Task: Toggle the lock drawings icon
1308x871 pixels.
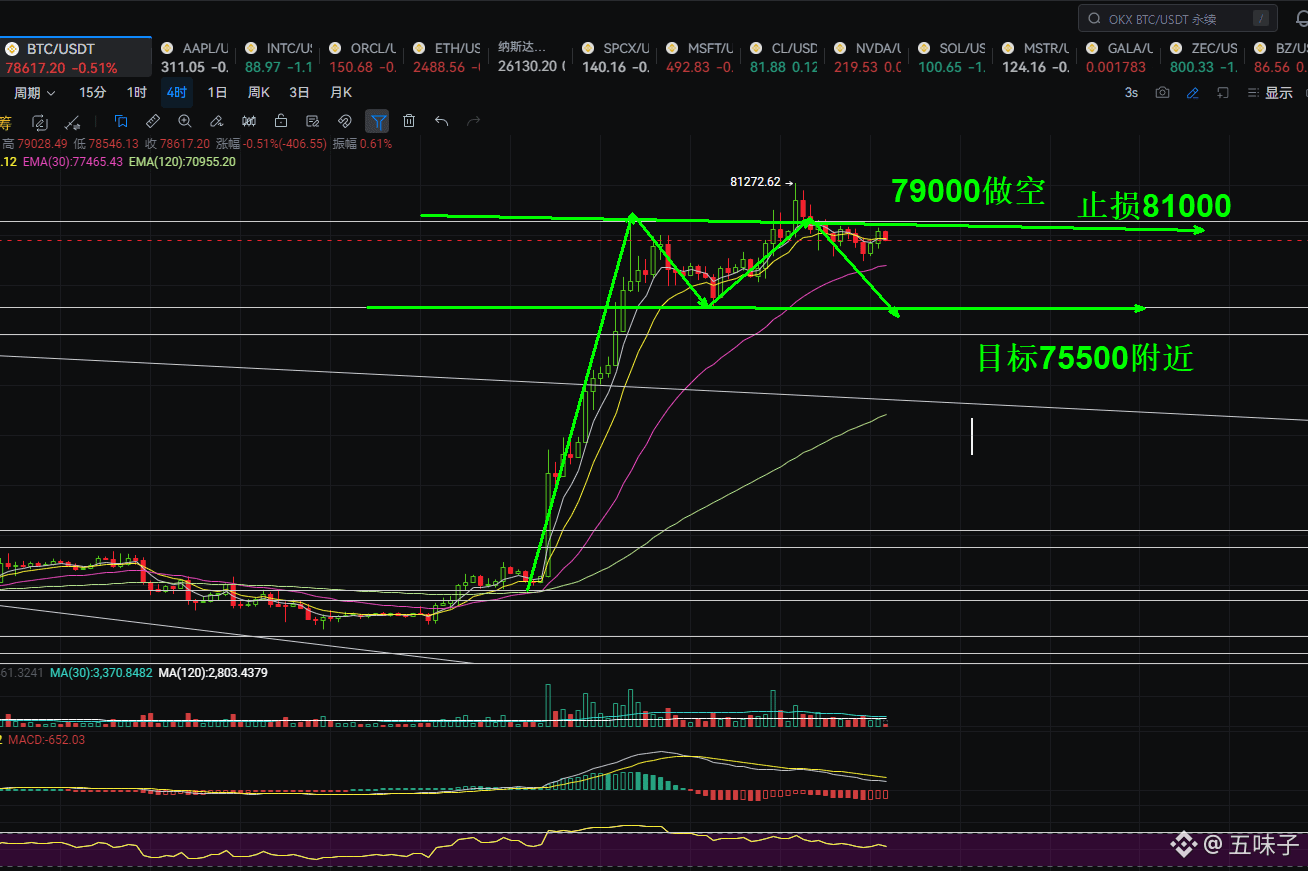Action: (x=281, y=122)
